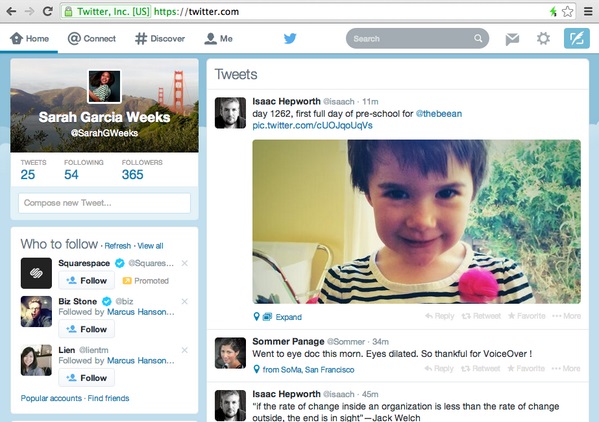599x422 pixels.
Task: Dismiss the Squarespace suggestion
Action: pos(185,263)
